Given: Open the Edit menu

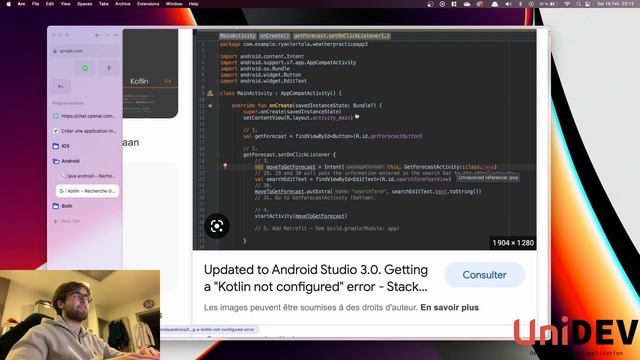Looking at the screenshot, I should 50,4.
